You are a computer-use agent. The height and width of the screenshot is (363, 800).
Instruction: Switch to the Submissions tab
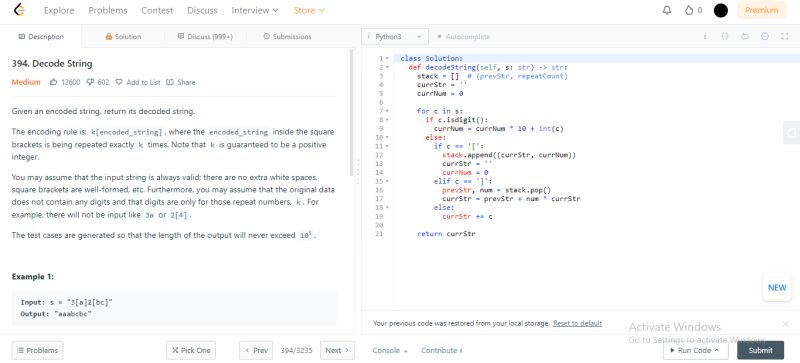tap(287, 37)
